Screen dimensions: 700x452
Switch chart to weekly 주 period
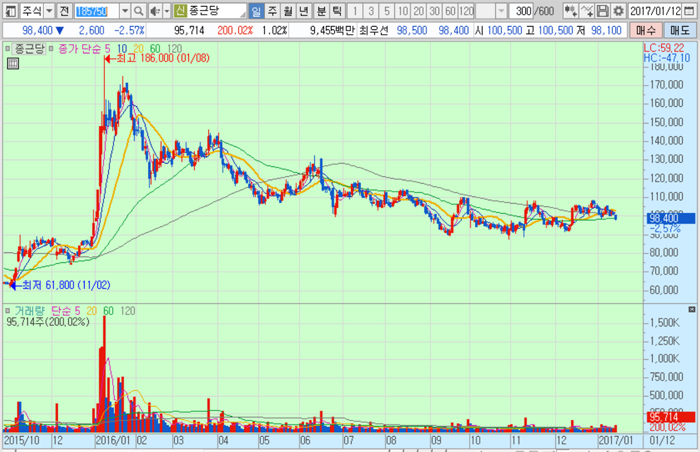tap(272, 11)
